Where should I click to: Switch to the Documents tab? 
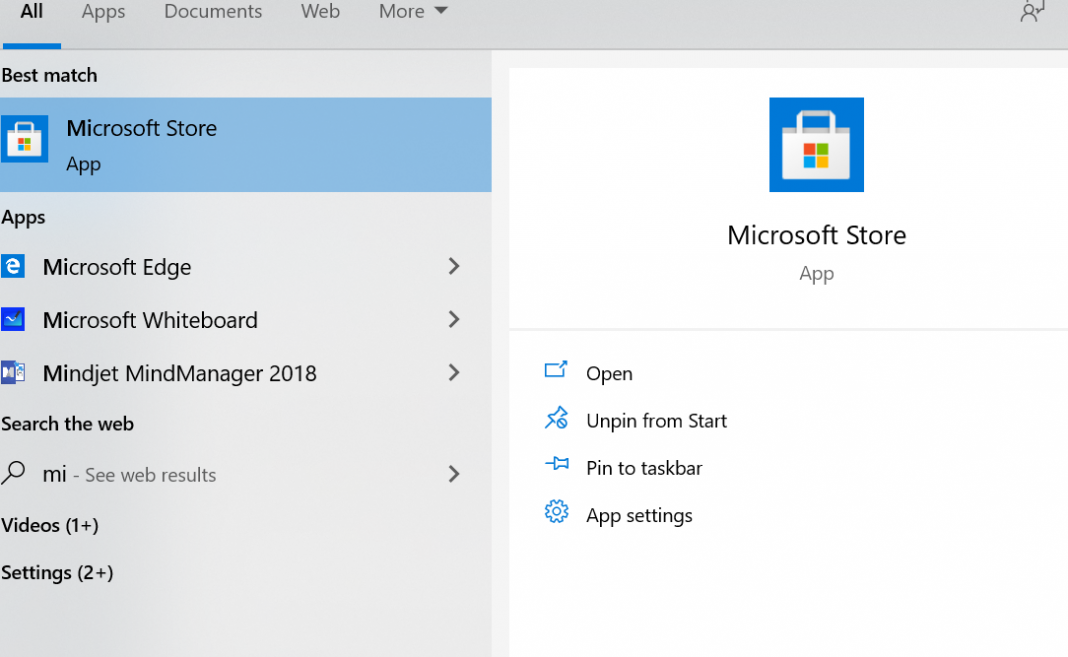click(213, 12)
